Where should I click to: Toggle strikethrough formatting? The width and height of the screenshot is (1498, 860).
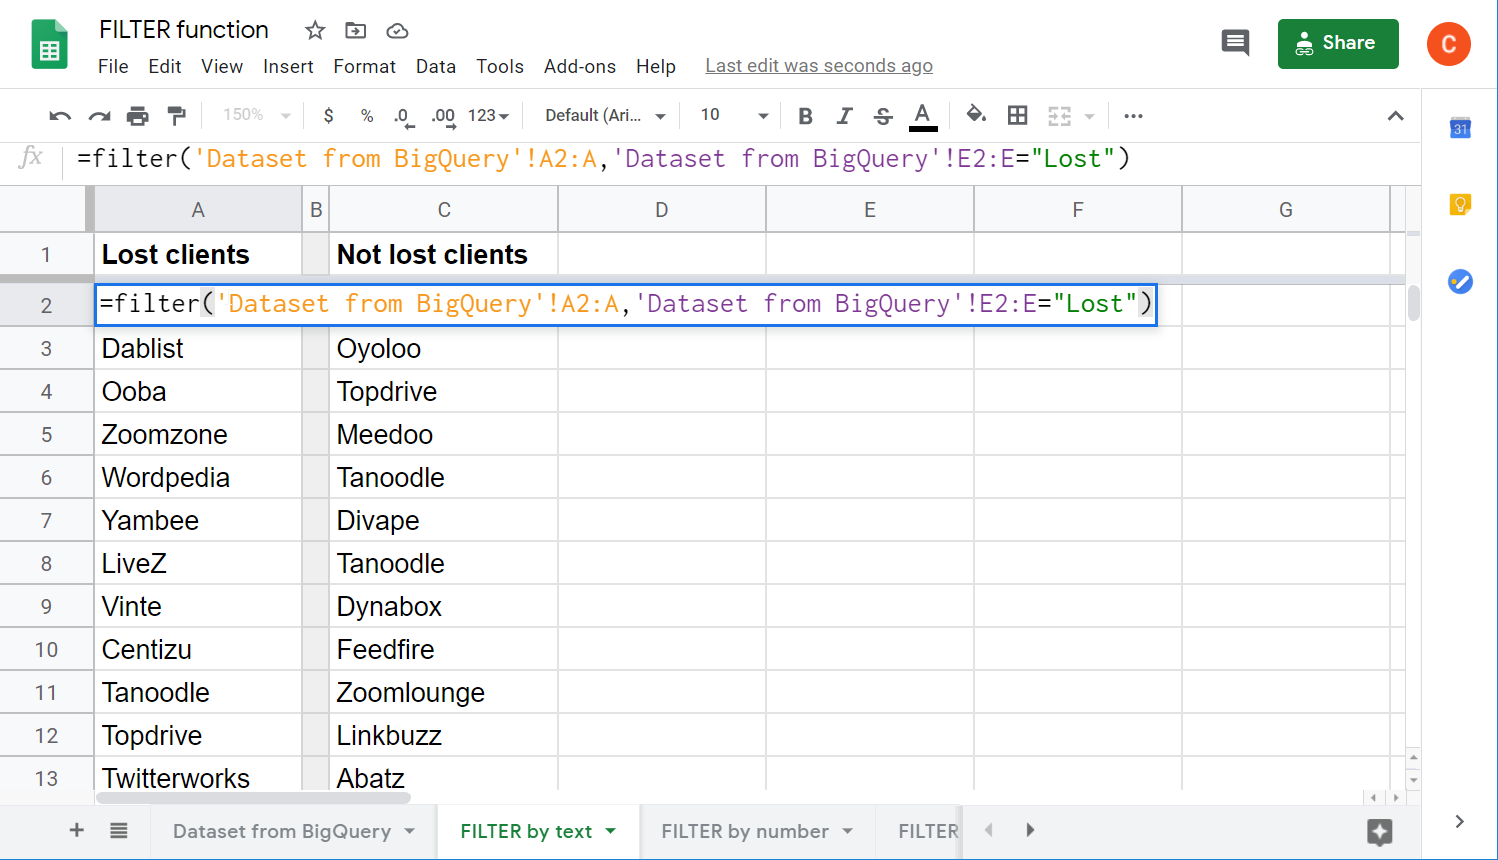pos(883,115)
